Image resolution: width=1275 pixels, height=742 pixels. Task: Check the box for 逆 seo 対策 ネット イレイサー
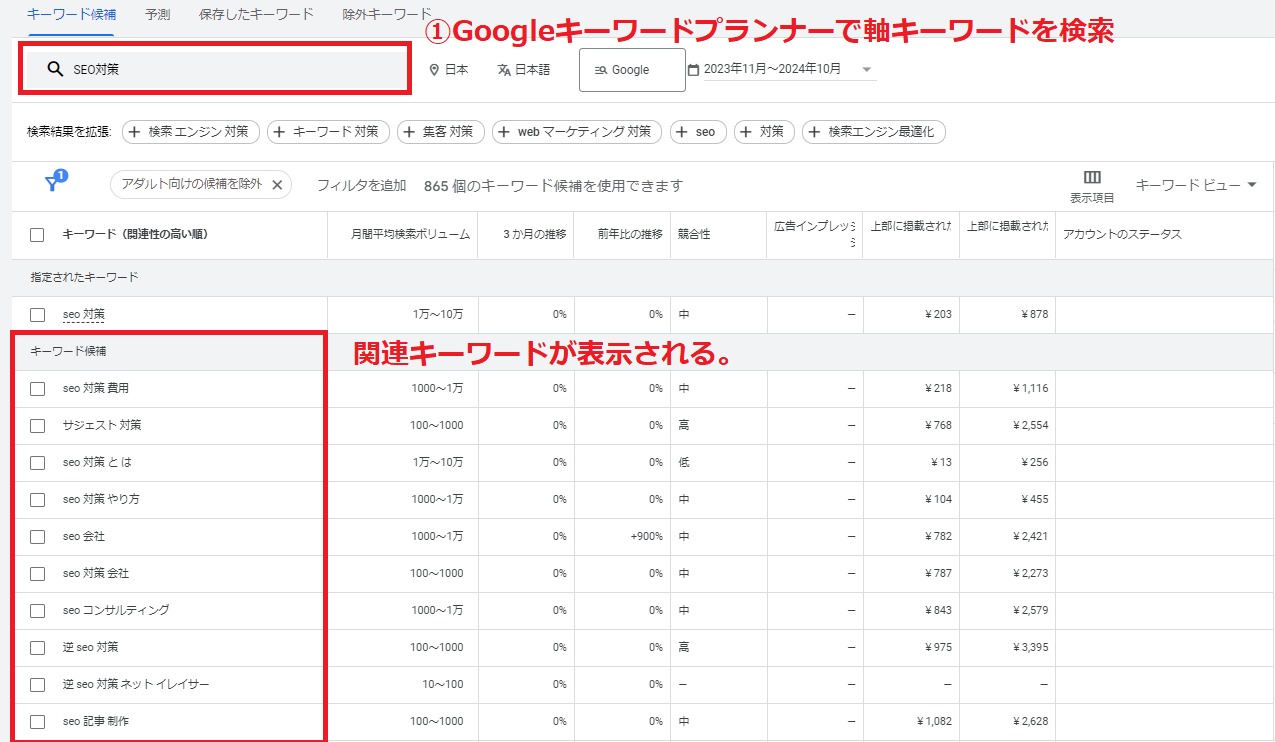point(37,685)
